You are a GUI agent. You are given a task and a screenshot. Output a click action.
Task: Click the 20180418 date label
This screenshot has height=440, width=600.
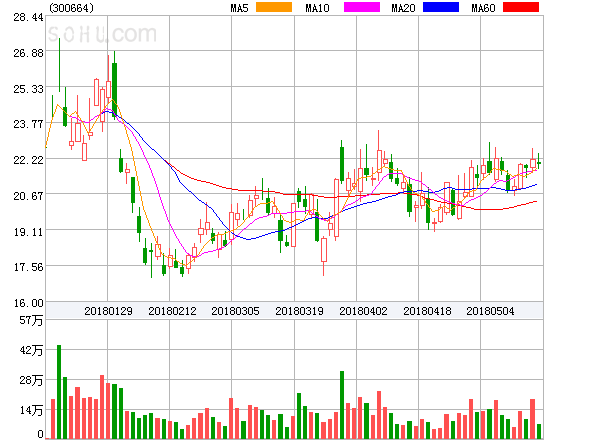click(427, 311)
